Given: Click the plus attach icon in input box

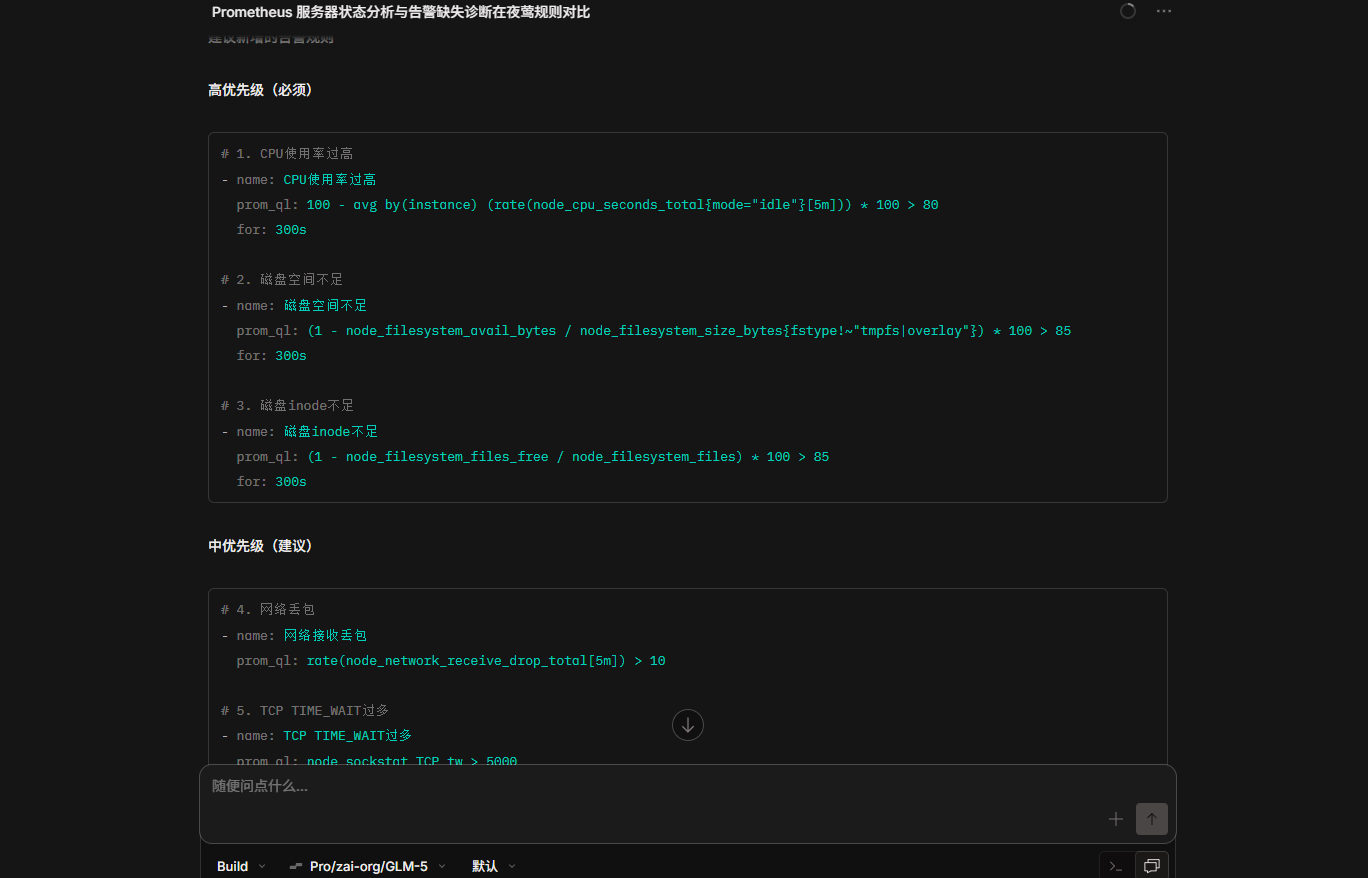Looking at the screenshot, I should tap(1116, 819).
